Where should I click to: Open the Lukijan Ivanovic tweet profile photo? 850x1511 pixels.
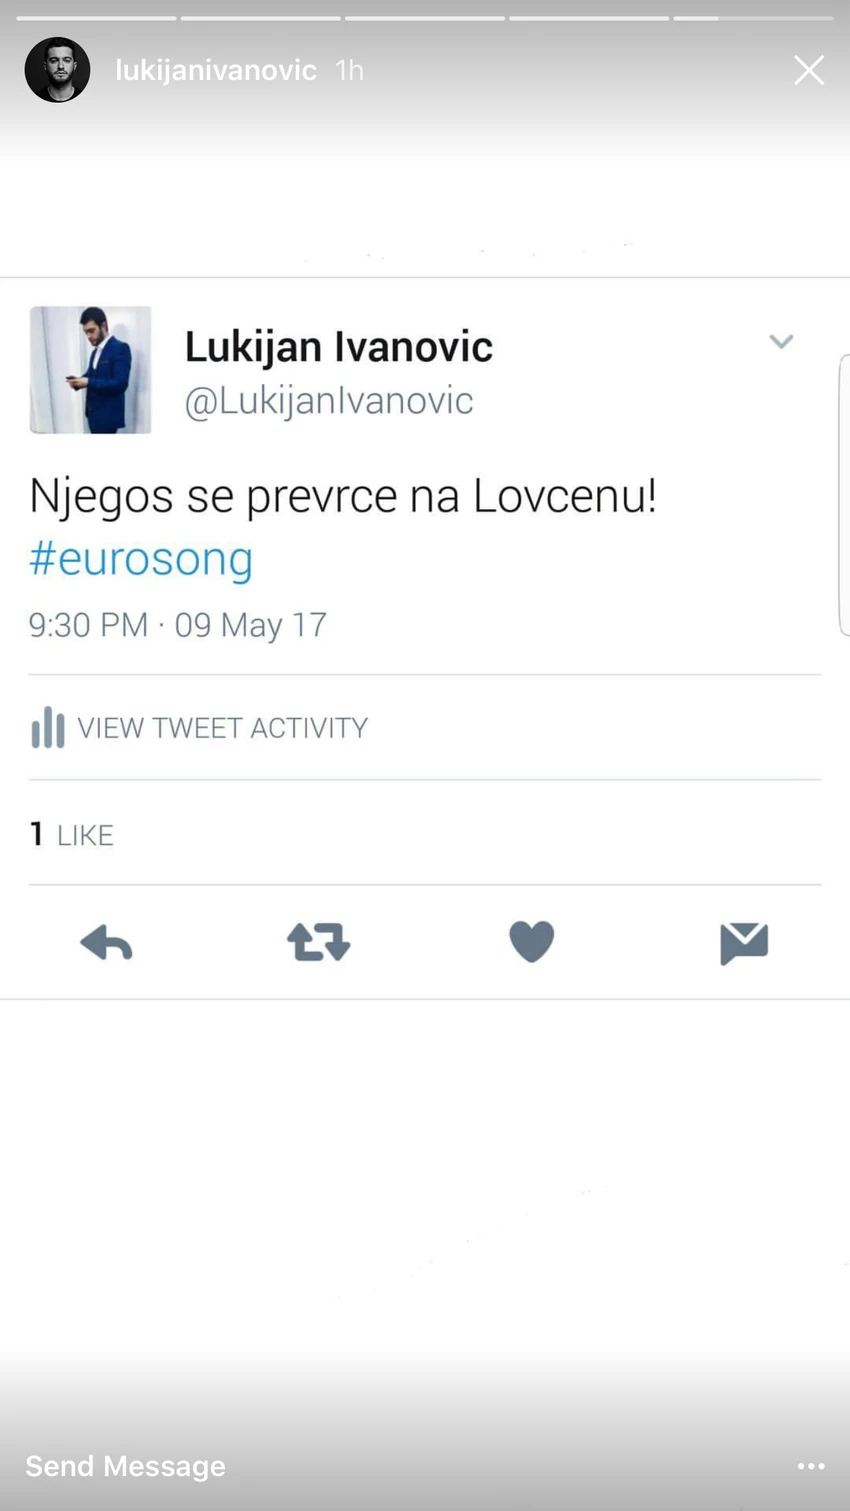click(x=90, y=370)
